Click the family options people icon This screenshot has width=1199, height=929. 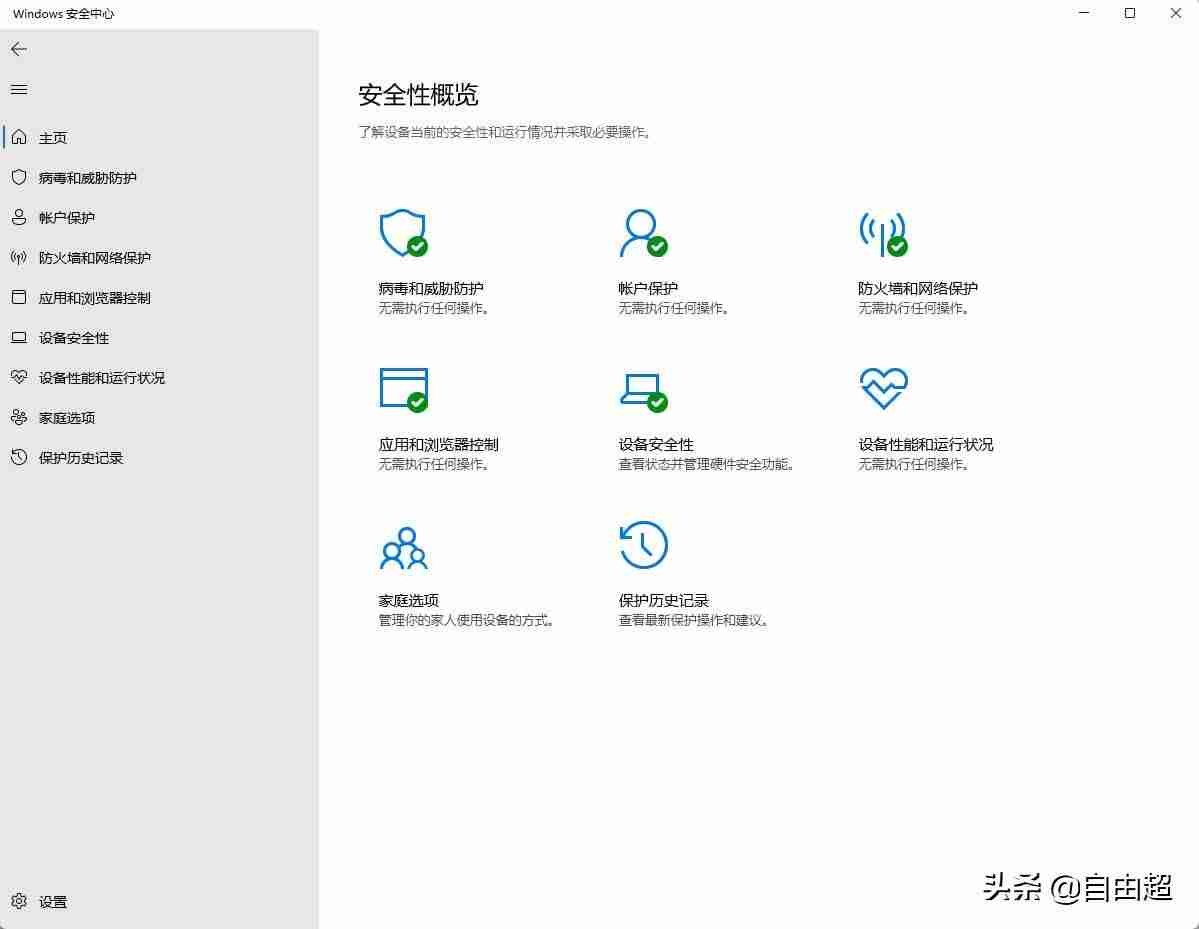click(x=403, y=547)
